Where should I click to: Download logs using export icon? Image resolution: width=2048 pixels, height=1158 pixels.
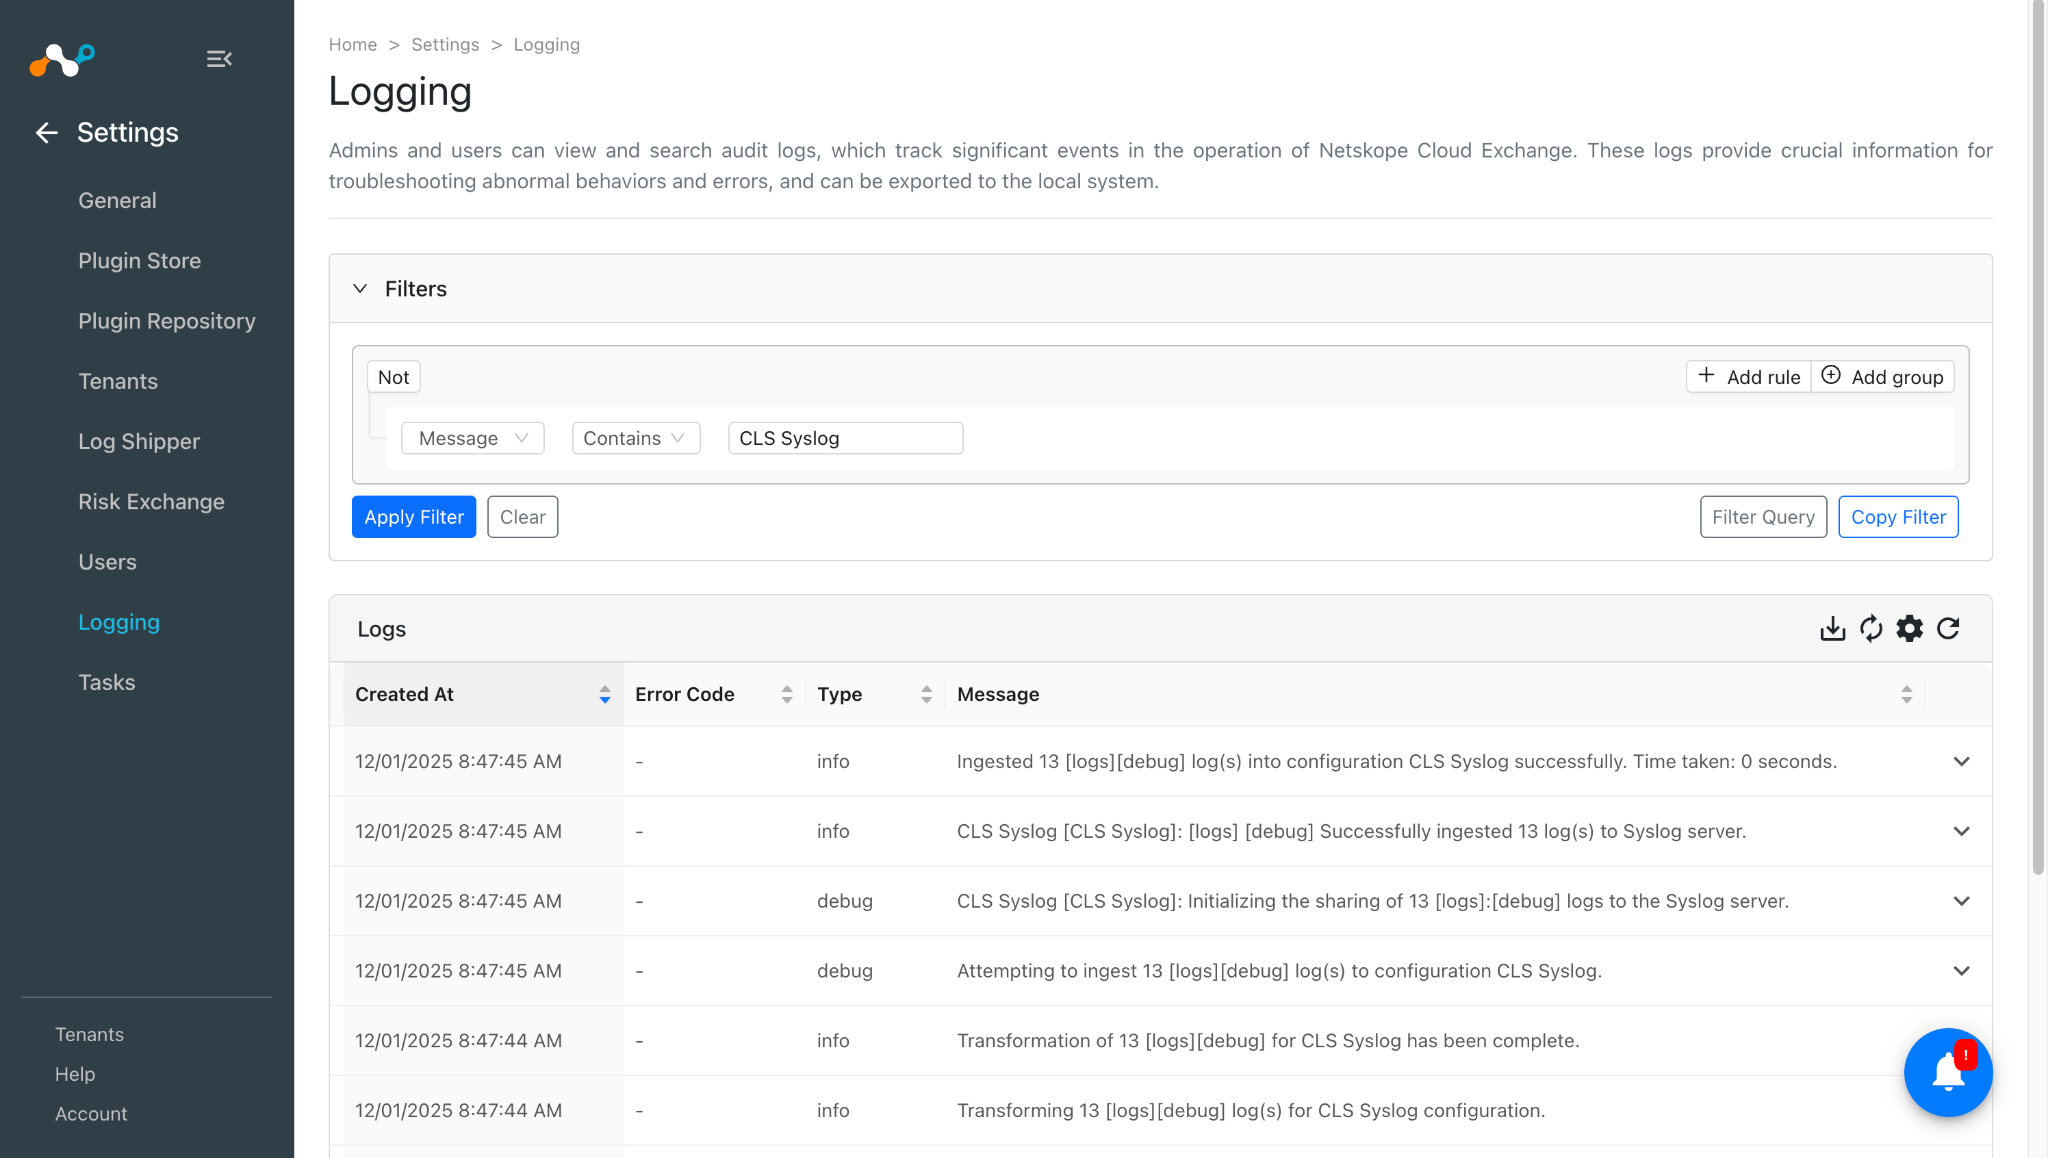(1832, 628)
